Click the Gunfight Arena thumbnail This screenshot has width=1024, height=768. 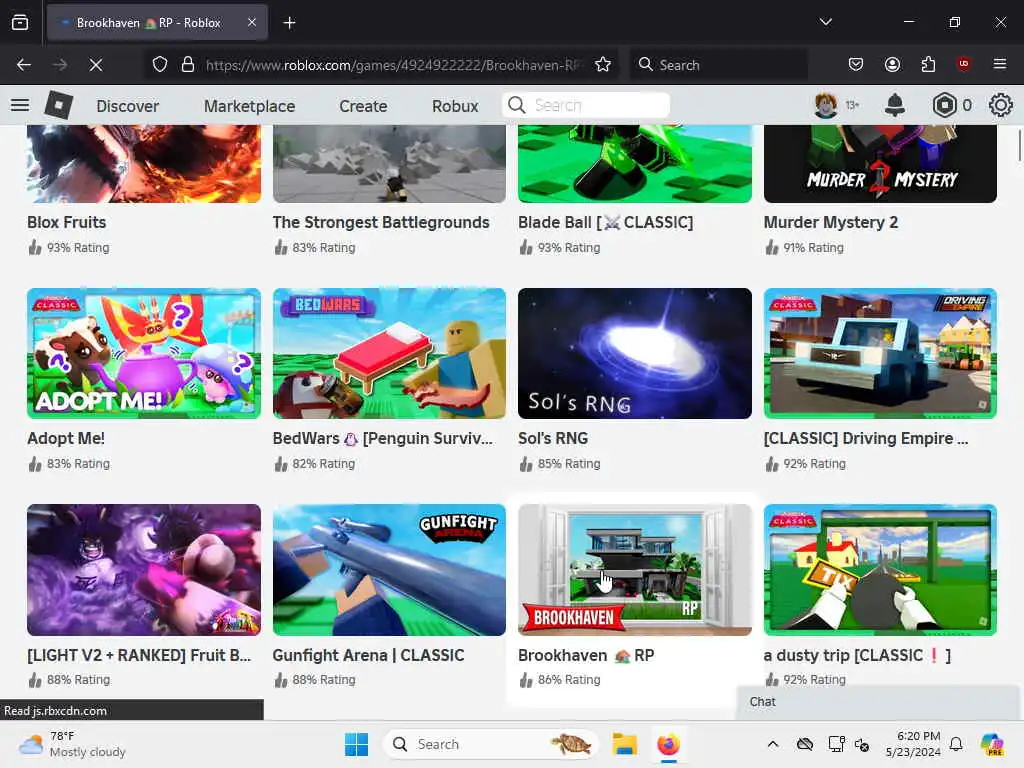point(389,569)
